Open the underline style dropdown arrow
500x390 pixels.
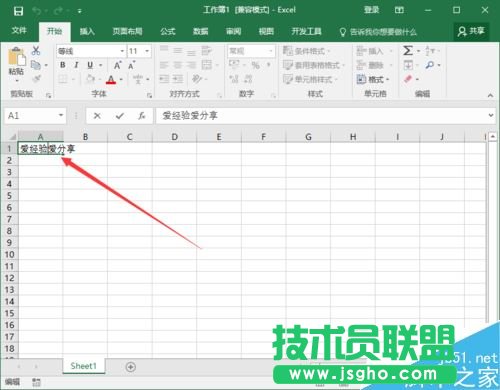[100, 65]
